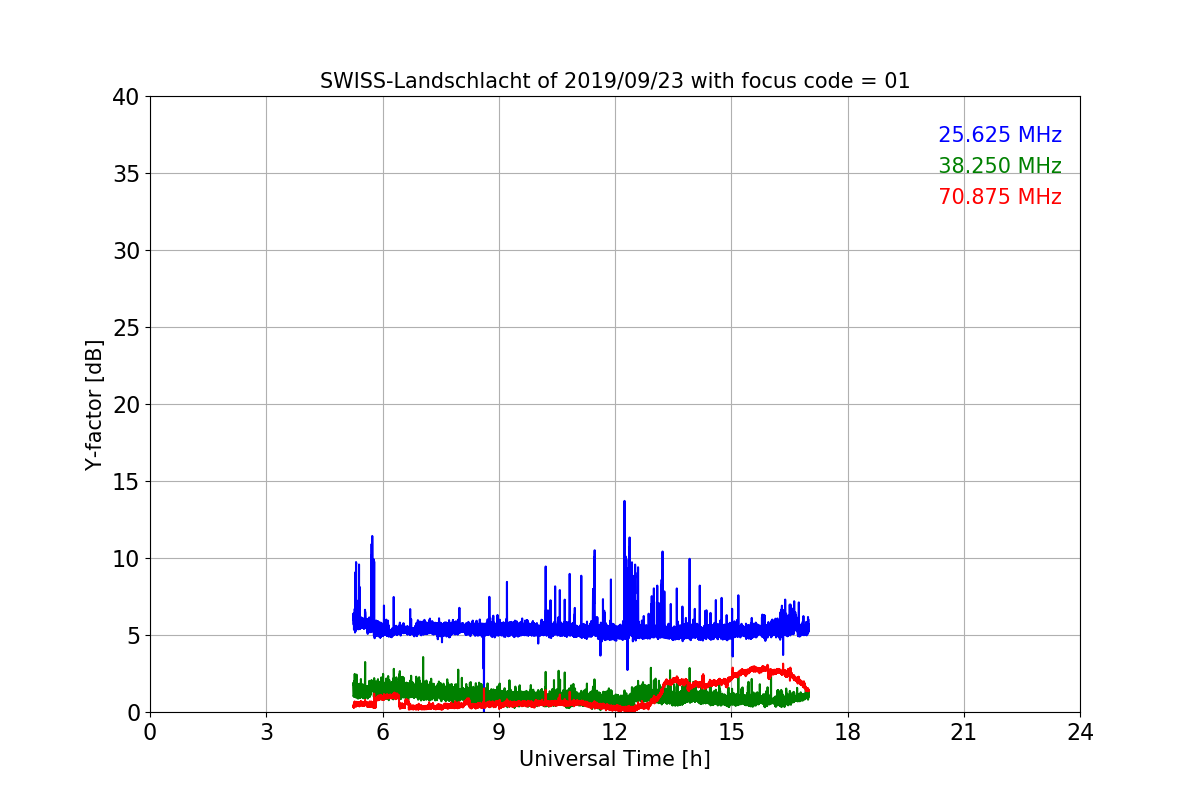
Task: Click x-axis tick label "3"
Action: click(266, 732)
